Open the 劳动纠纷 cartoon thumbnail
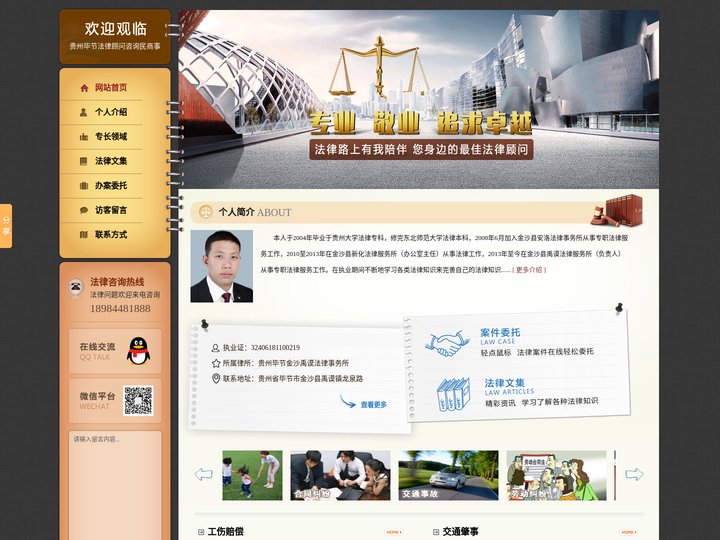Screen dimensions: 720x540 click(x=556, y=475)
